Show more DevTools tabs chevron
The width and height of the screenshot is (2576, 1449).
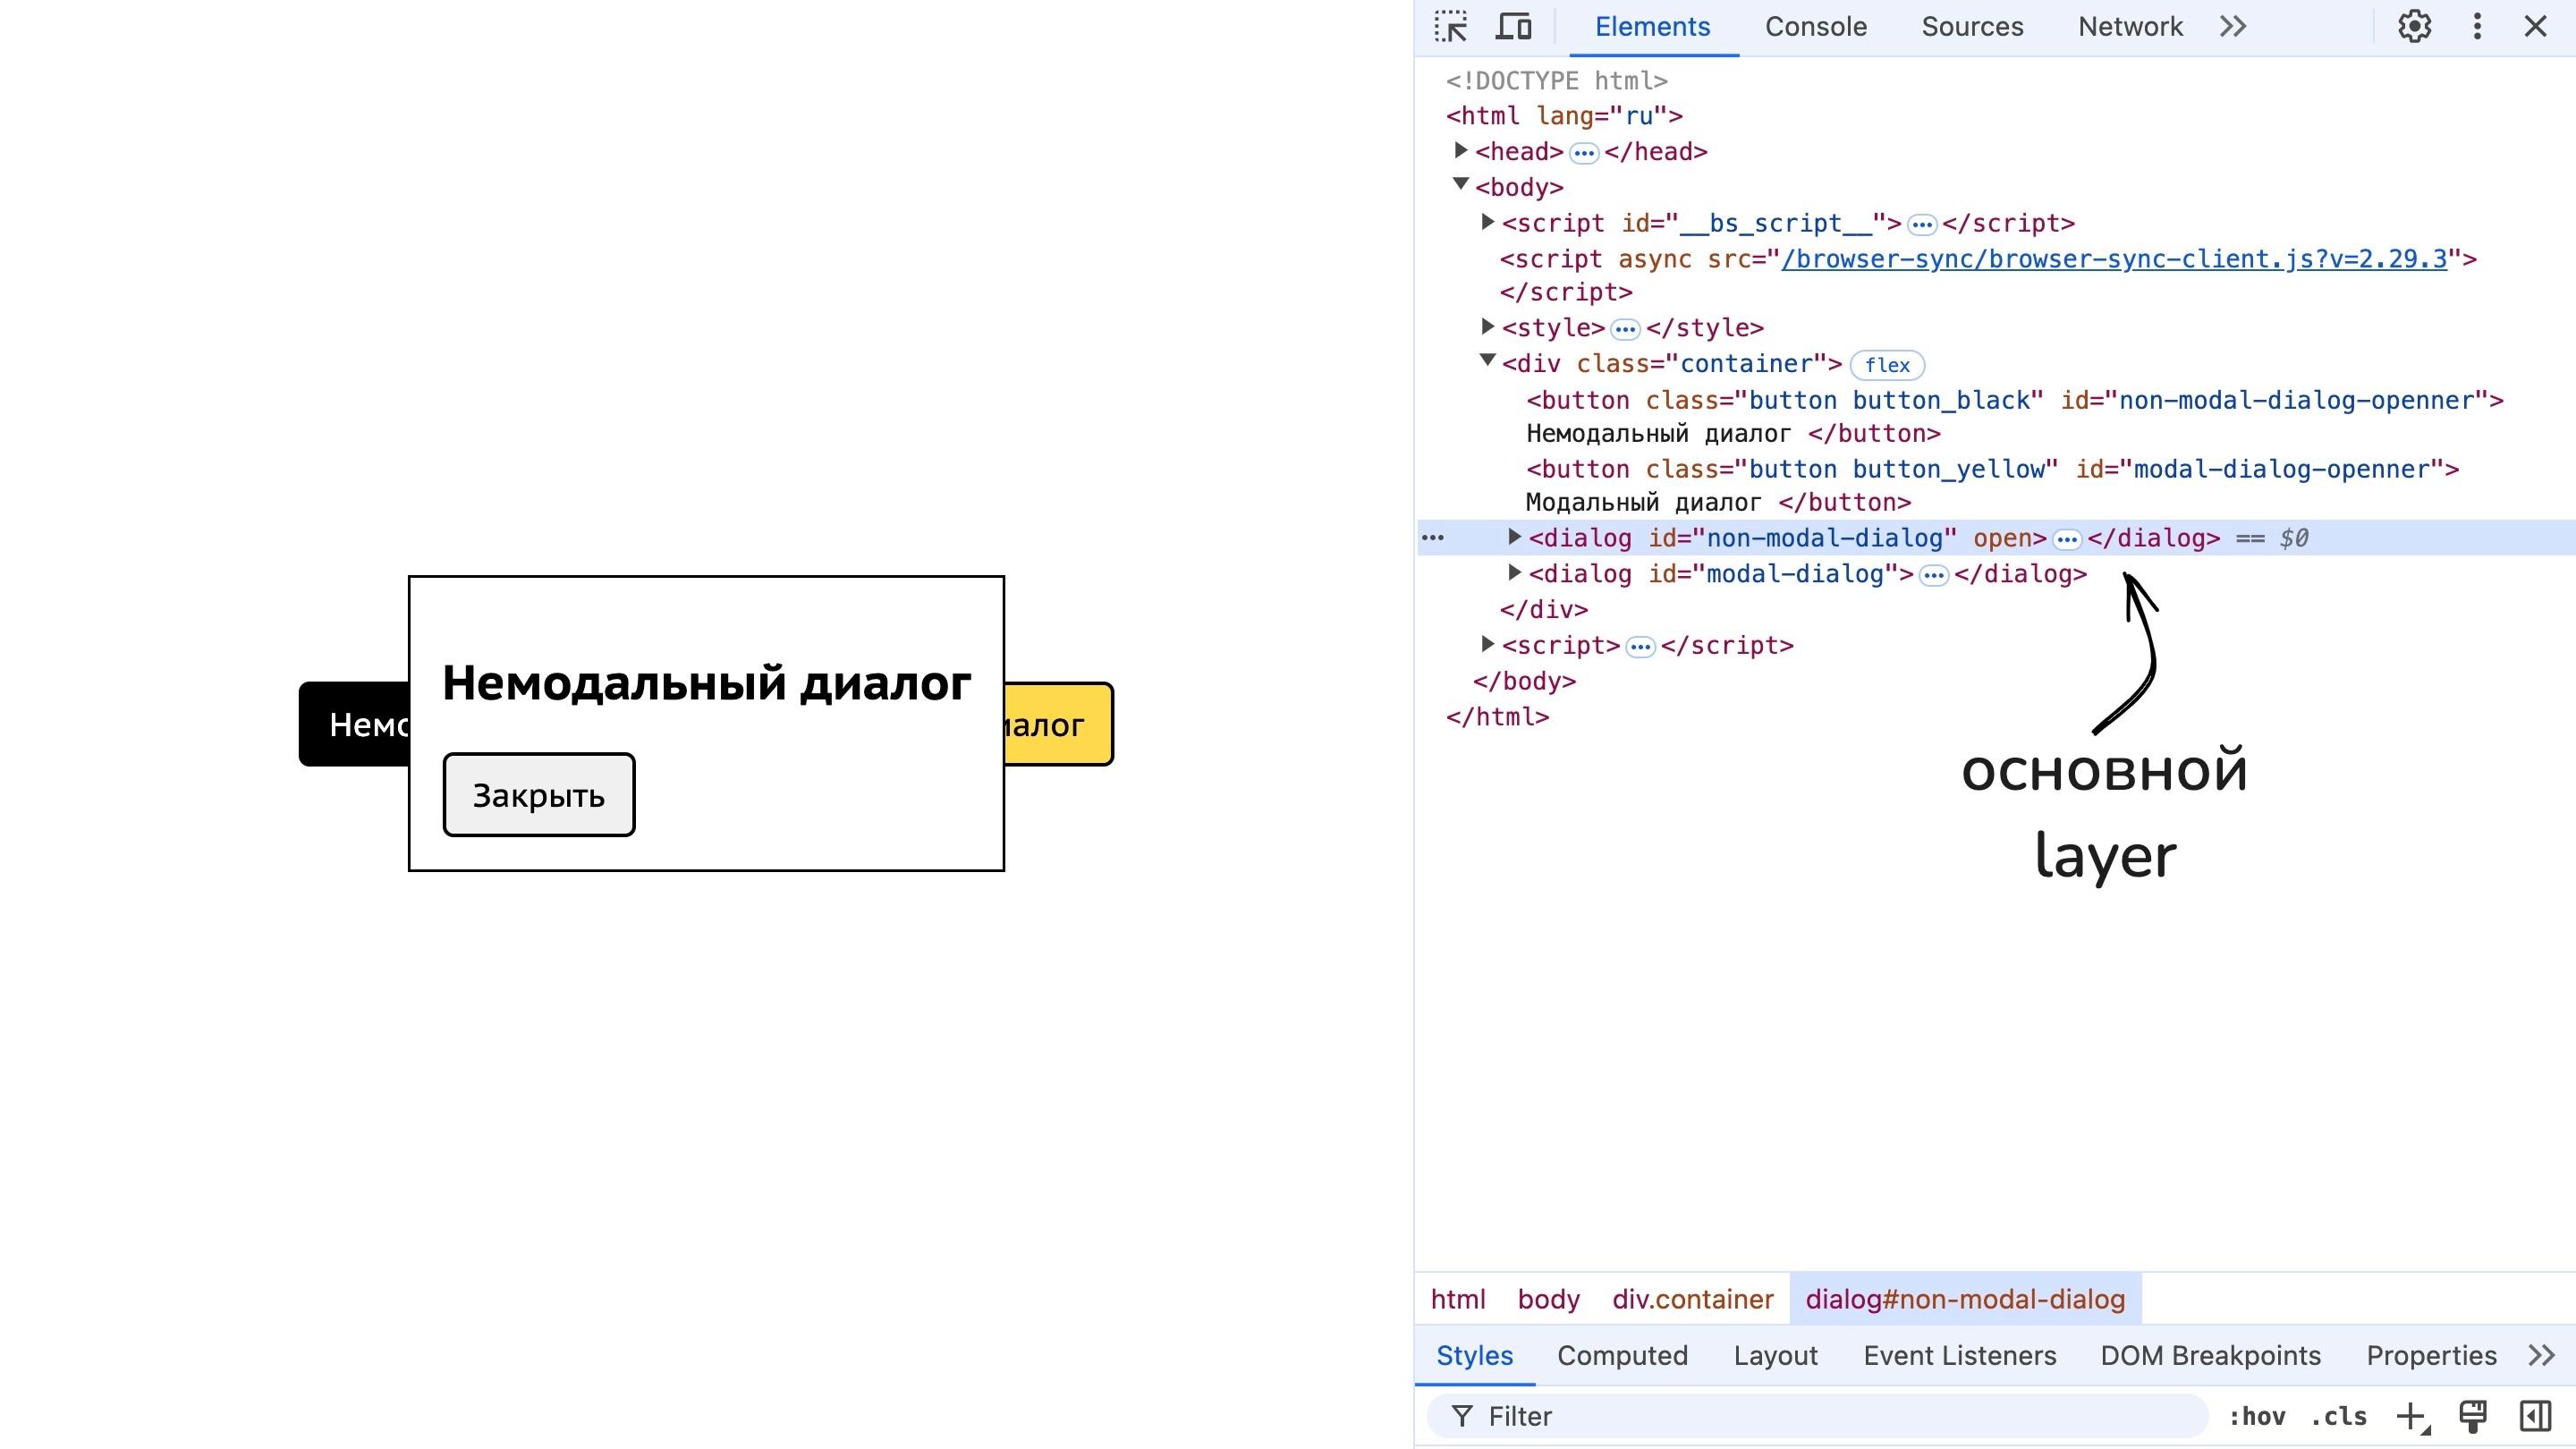pyautogui.click(x=2233, y=27)
